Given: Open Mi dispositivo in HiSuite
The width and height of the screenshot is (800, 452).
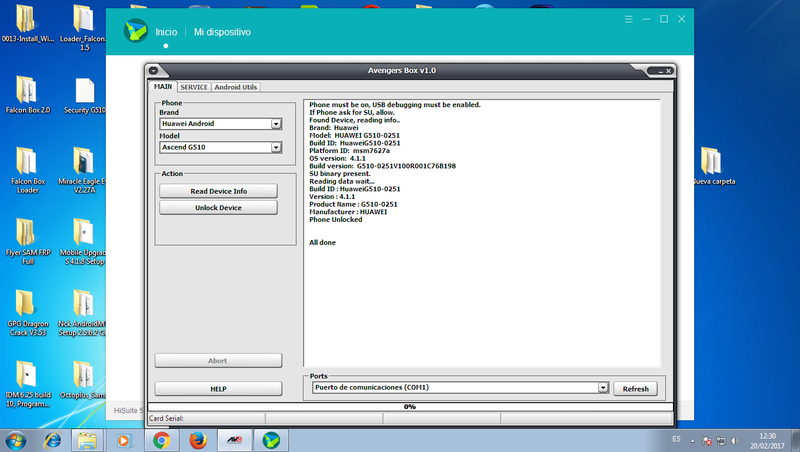Looking at the screenshot, I should click(x=222, y=32).
